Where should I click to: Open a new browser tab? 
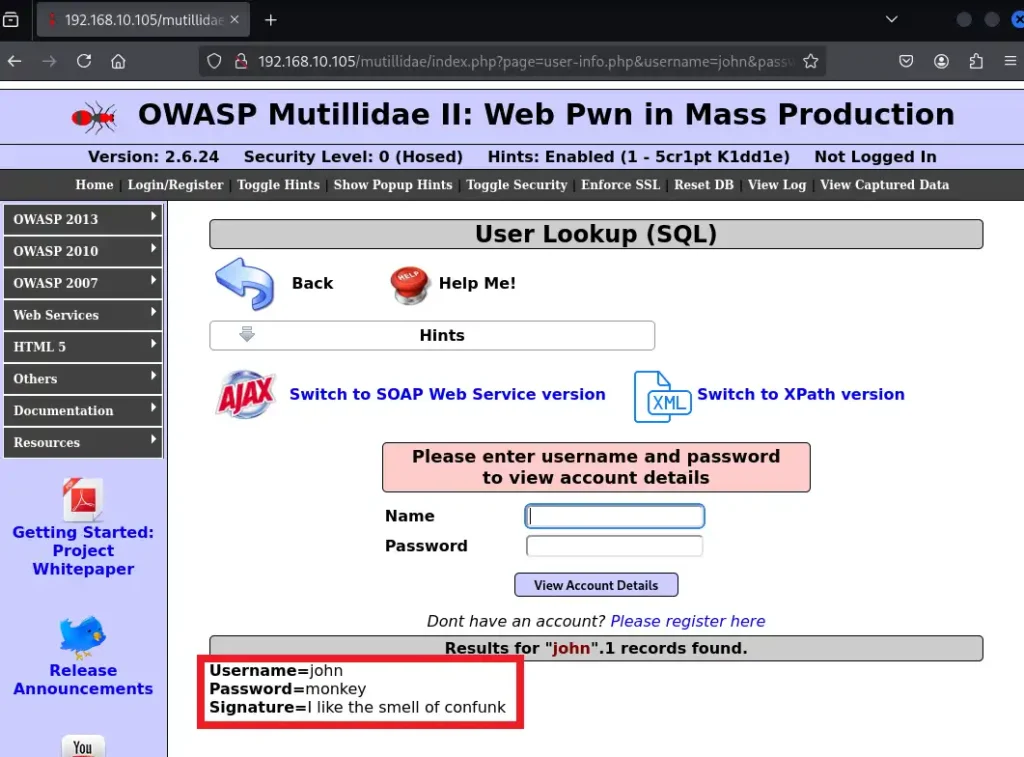[270, 20]
